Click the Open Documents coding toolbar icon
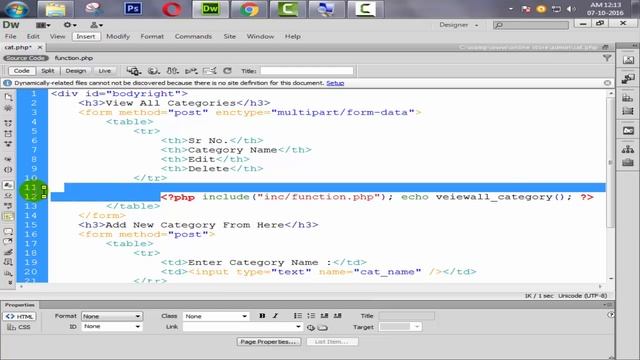Screen dimensions: 640x360 8,97
